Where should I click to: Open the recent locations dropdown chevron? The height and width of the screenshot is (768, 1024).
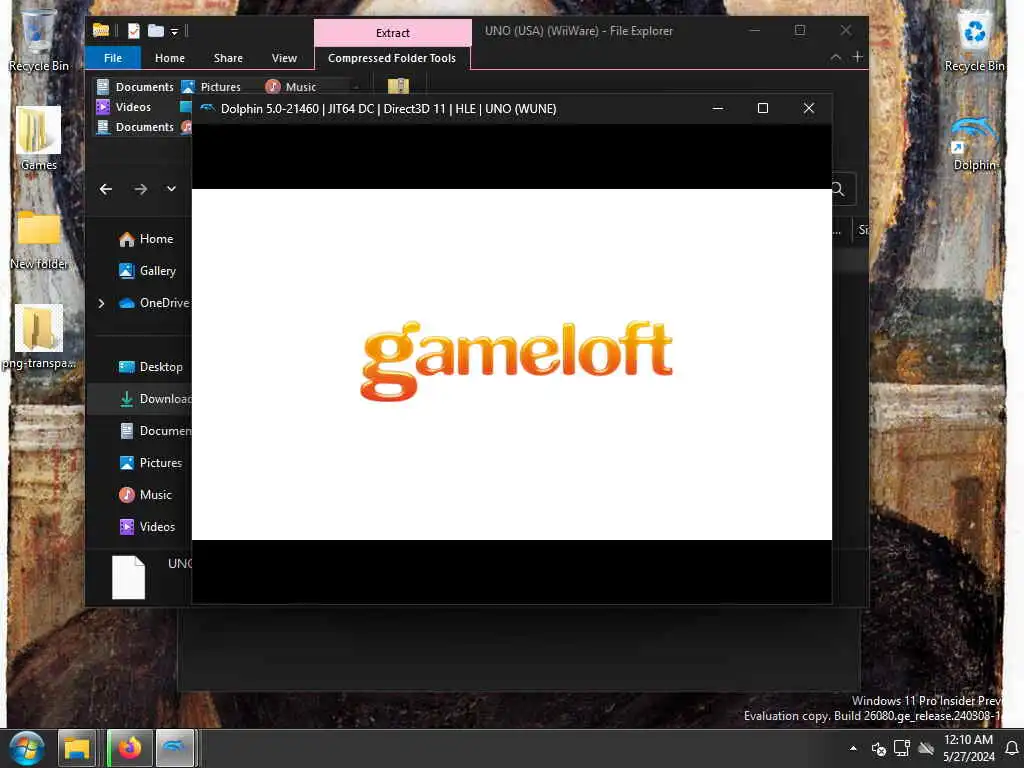click(171, 189)
